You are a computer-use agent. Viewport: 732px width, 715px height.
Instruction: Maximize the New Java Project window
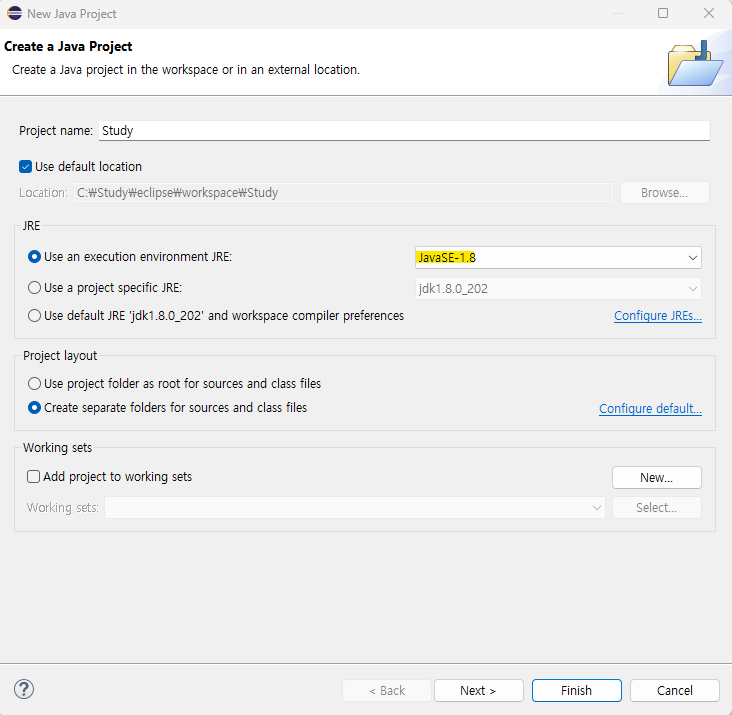pos(662,13)
